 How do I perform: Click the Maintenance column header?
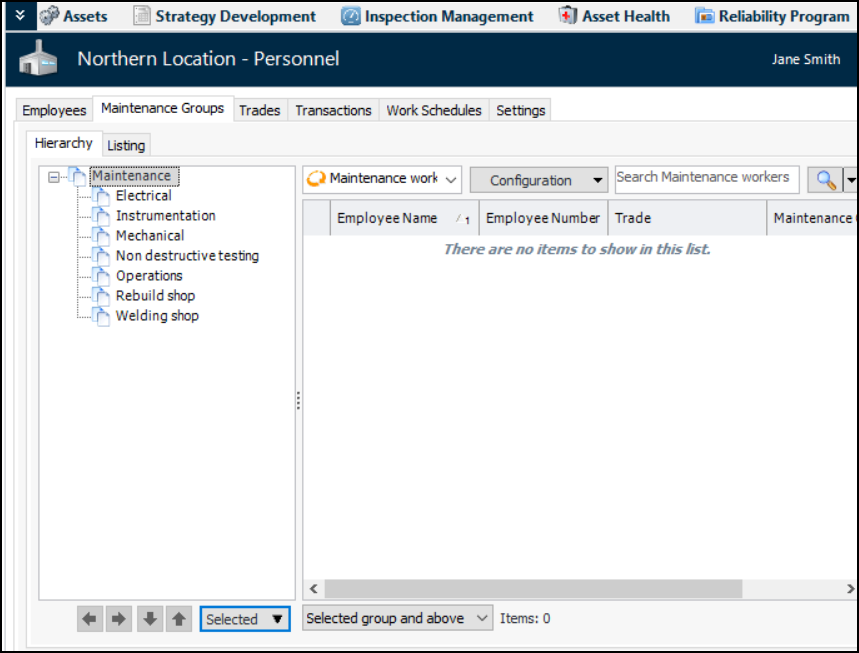(x=812, y=218)
